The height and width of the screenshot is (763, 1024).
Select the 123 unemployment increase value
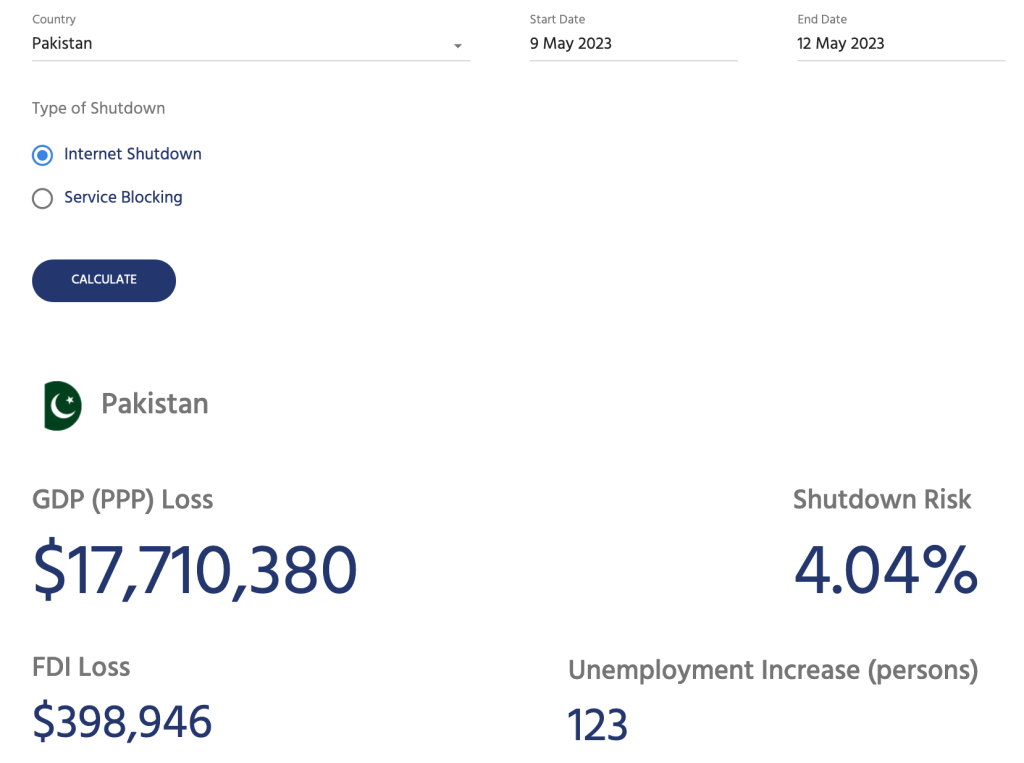point(597,725)
